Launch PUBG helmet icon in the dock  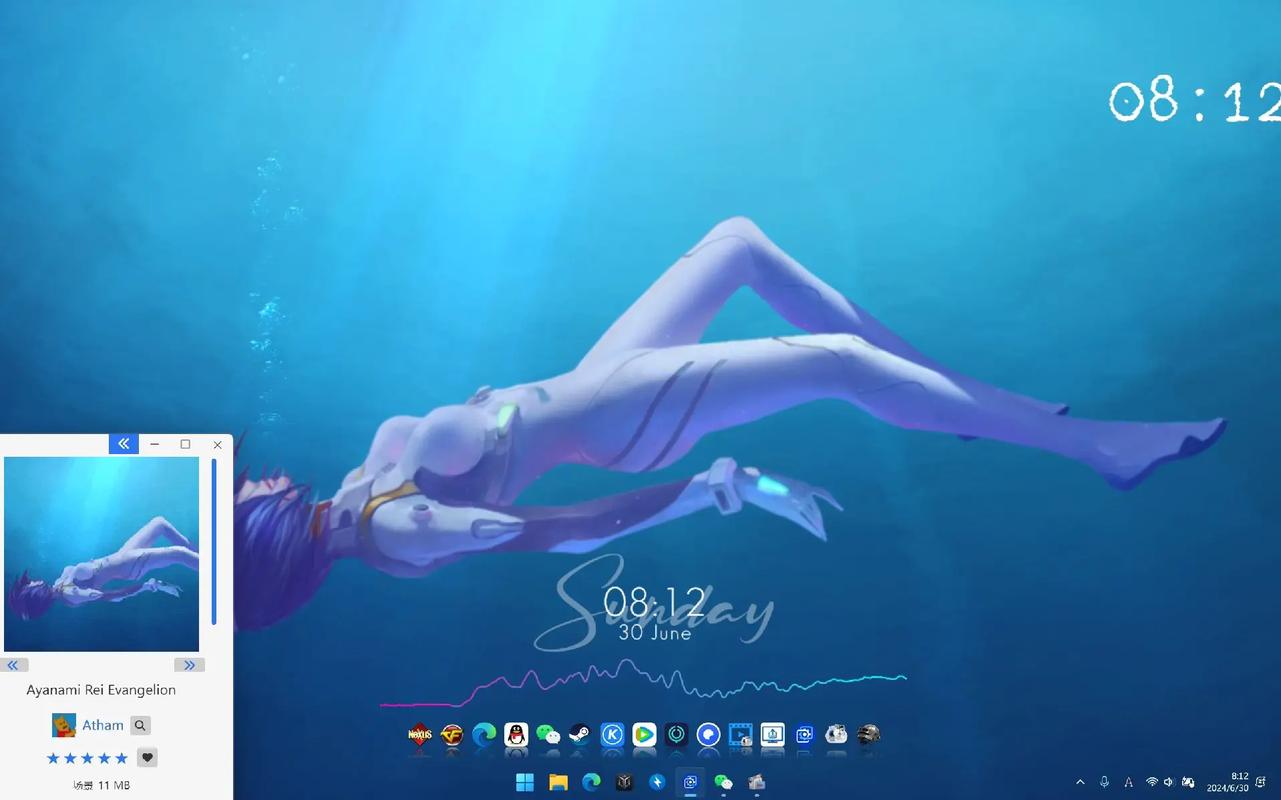[868, 735]
